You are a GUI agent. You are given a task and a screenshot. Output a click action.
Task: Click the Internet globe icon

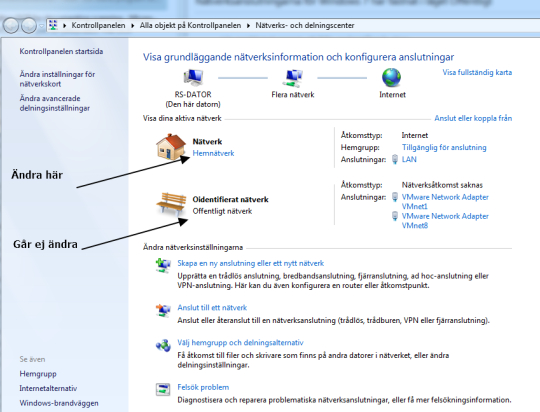point(392,78)
